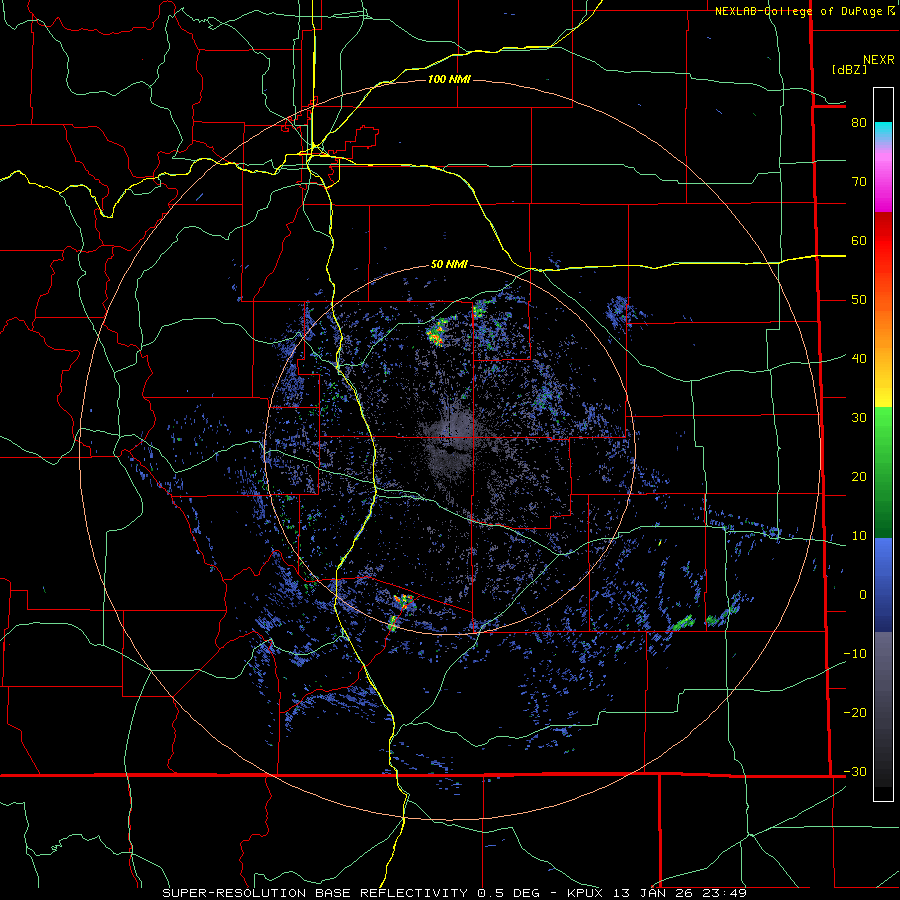Click the 30 value on the dBZ scale
900x900 pixels.
coord(859,417)
